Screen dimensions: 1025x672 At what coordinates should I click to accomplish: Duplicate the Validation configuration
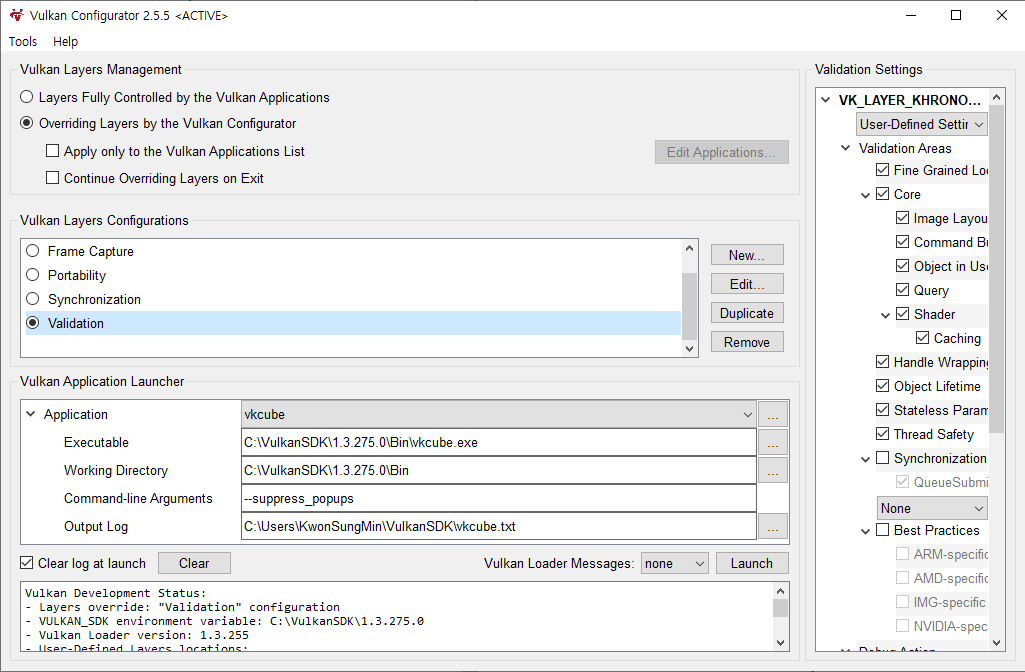coord(747,312)
